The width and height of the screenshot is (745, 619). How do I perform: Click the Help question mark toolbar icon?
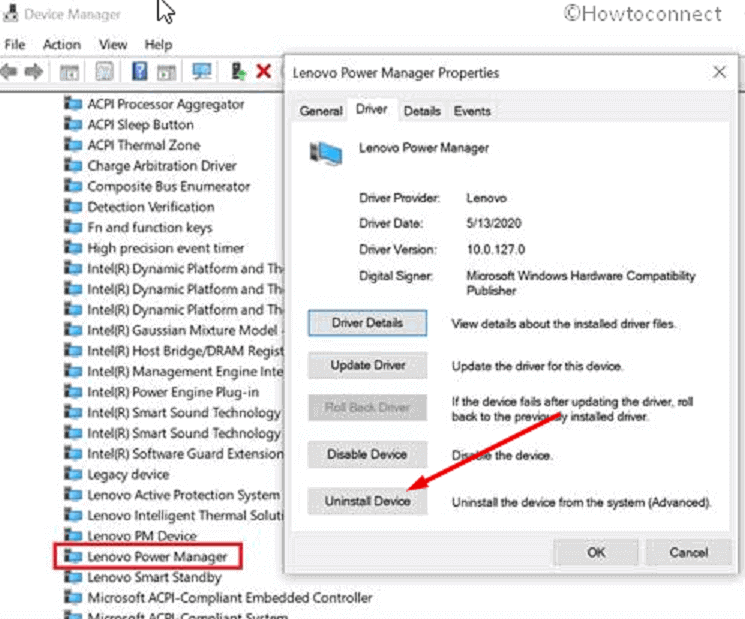(139, 72)
